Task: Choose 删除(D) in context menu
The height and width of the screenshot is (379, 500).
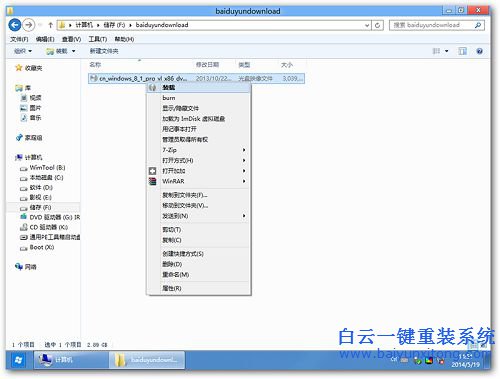Action: pos(199,264)
